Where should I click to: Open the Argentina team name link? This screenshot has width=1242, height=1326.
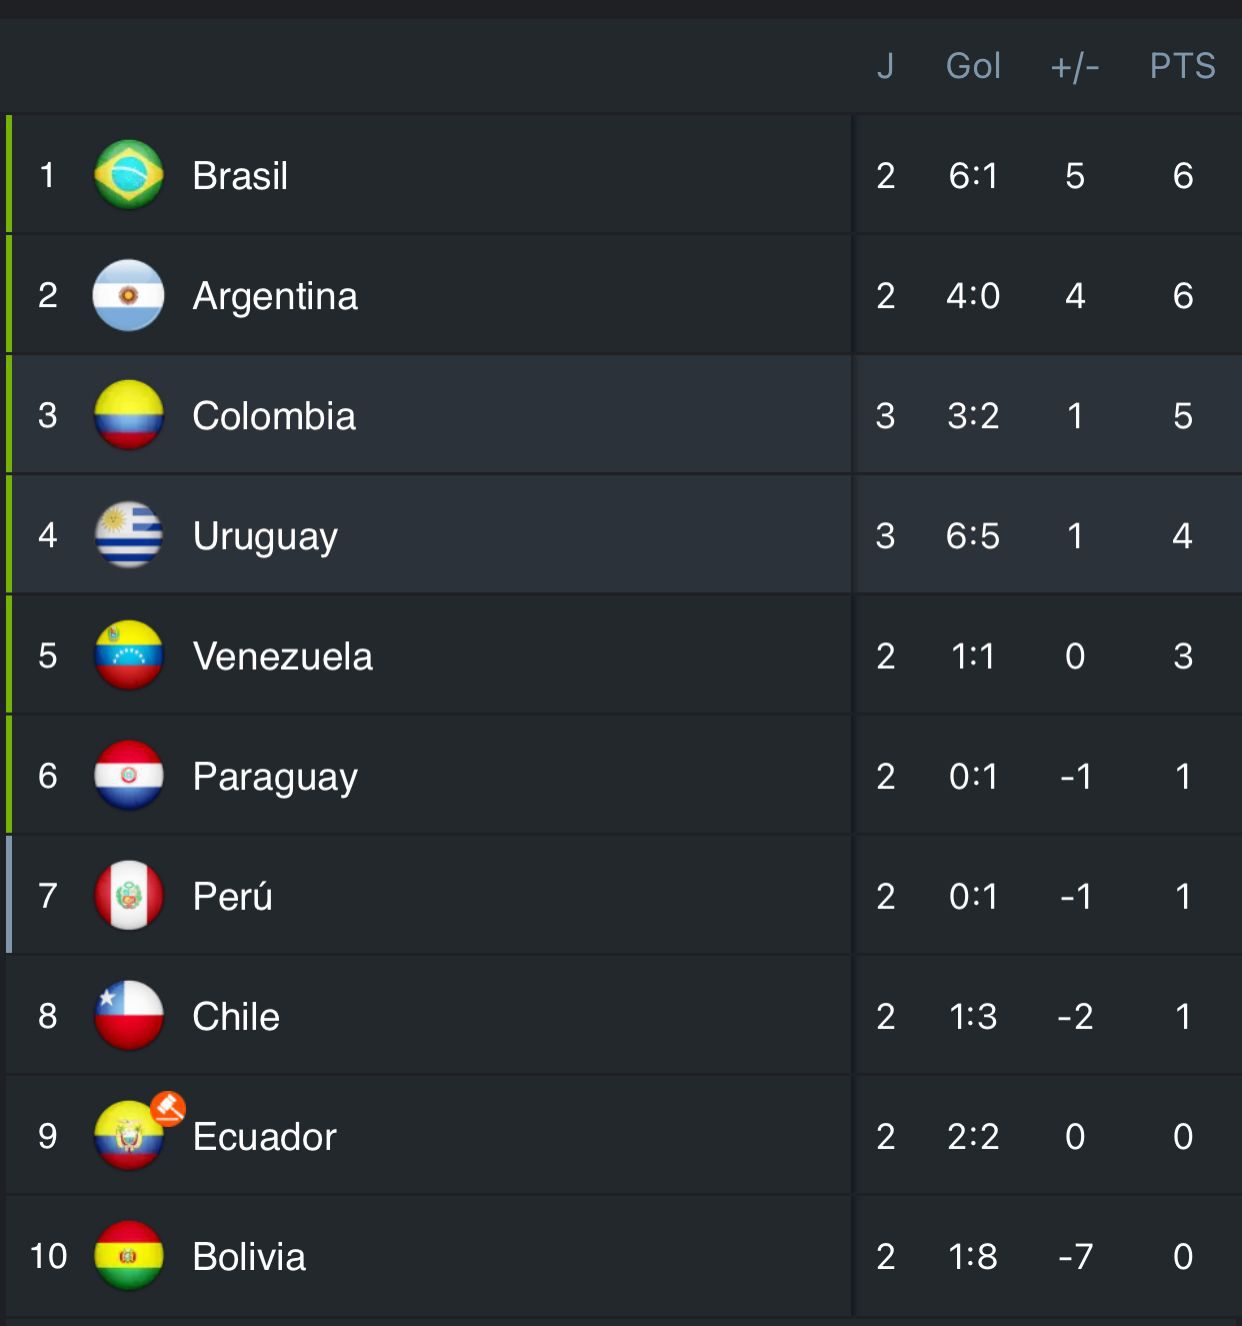[275, 296]
